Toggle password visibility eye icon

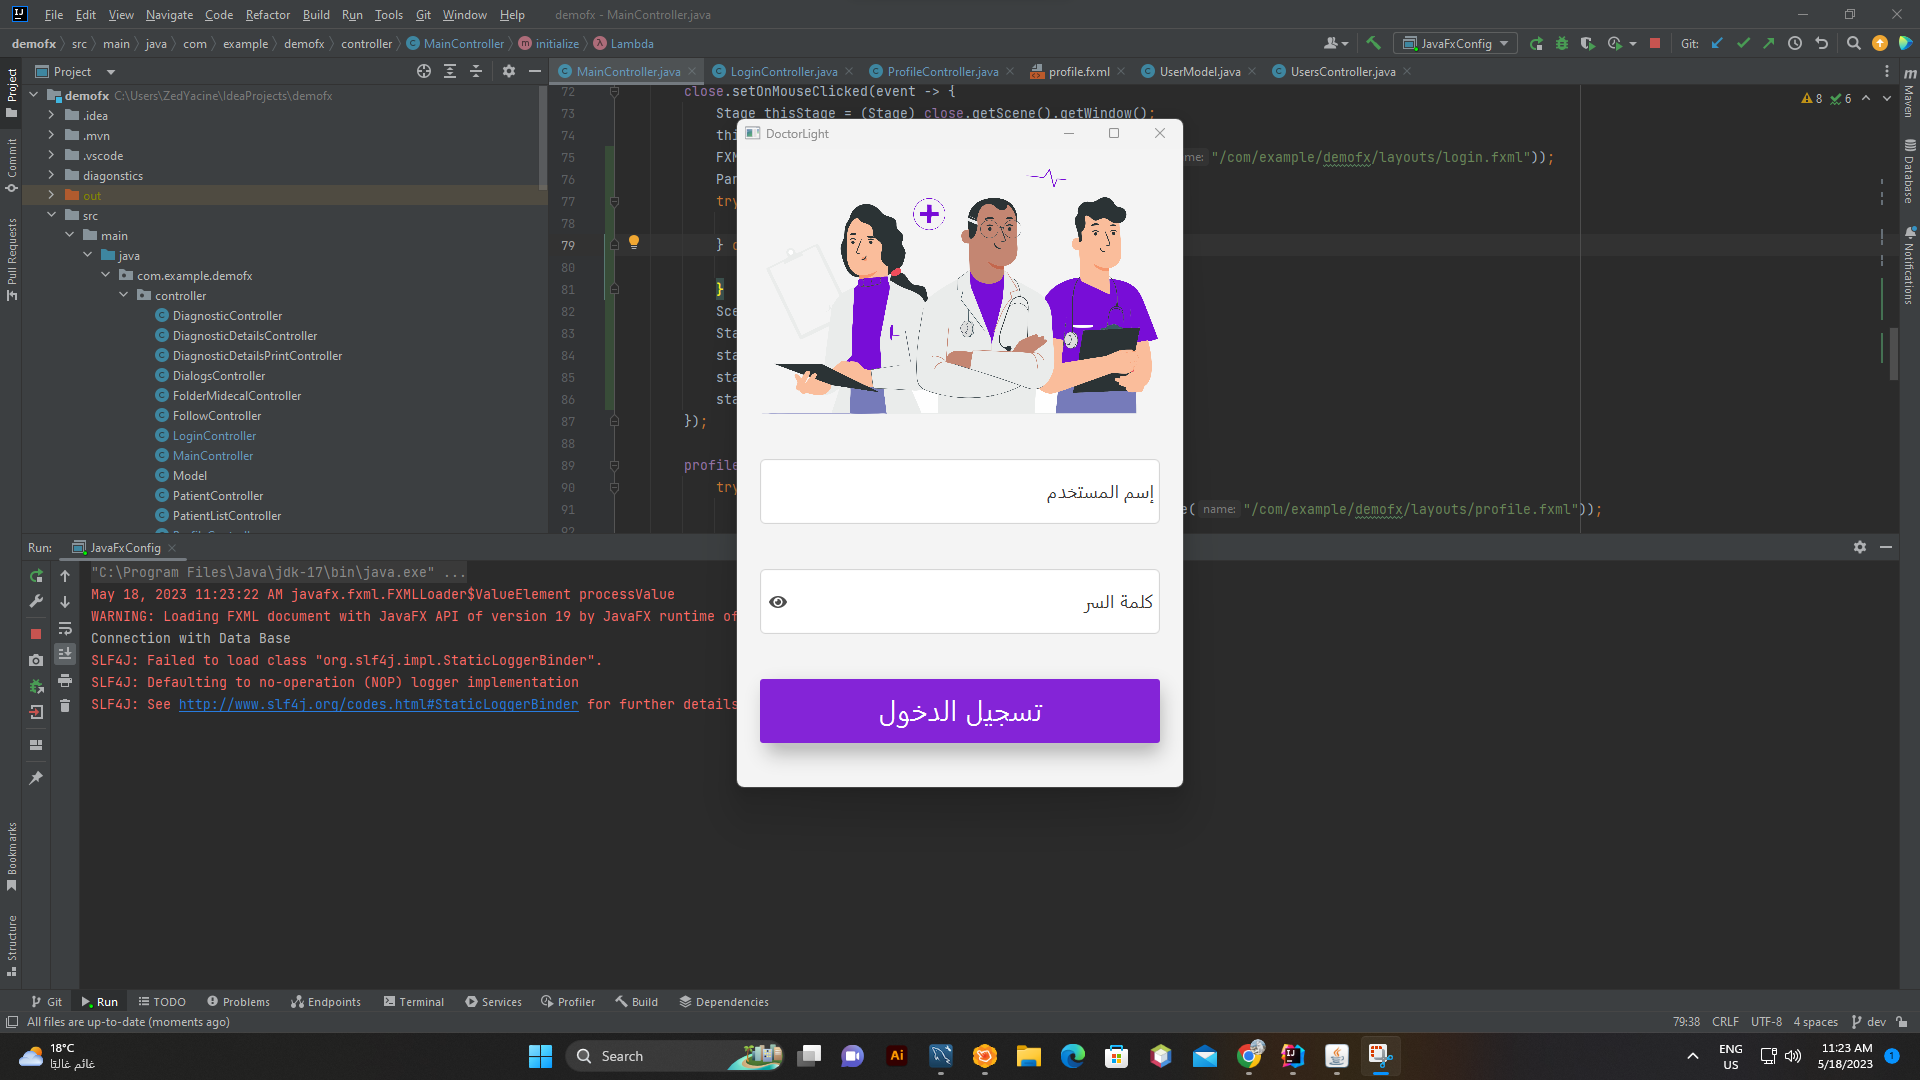point(778,602)
